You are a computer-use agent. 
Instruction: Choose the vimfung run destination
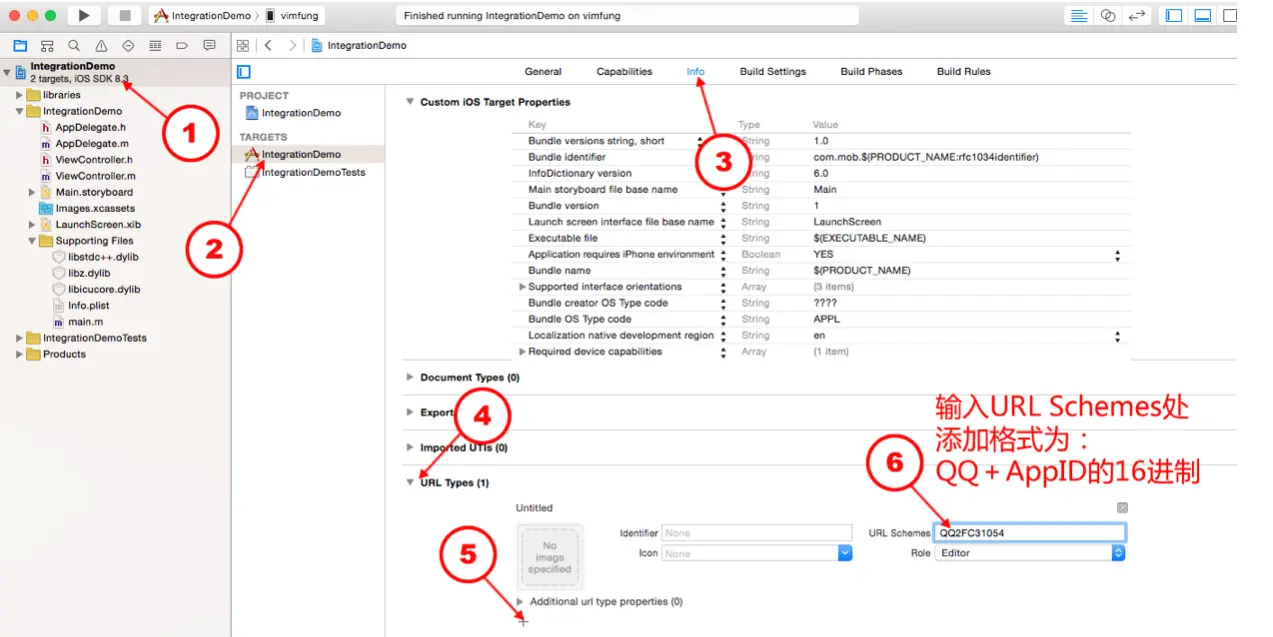(294, 16)
